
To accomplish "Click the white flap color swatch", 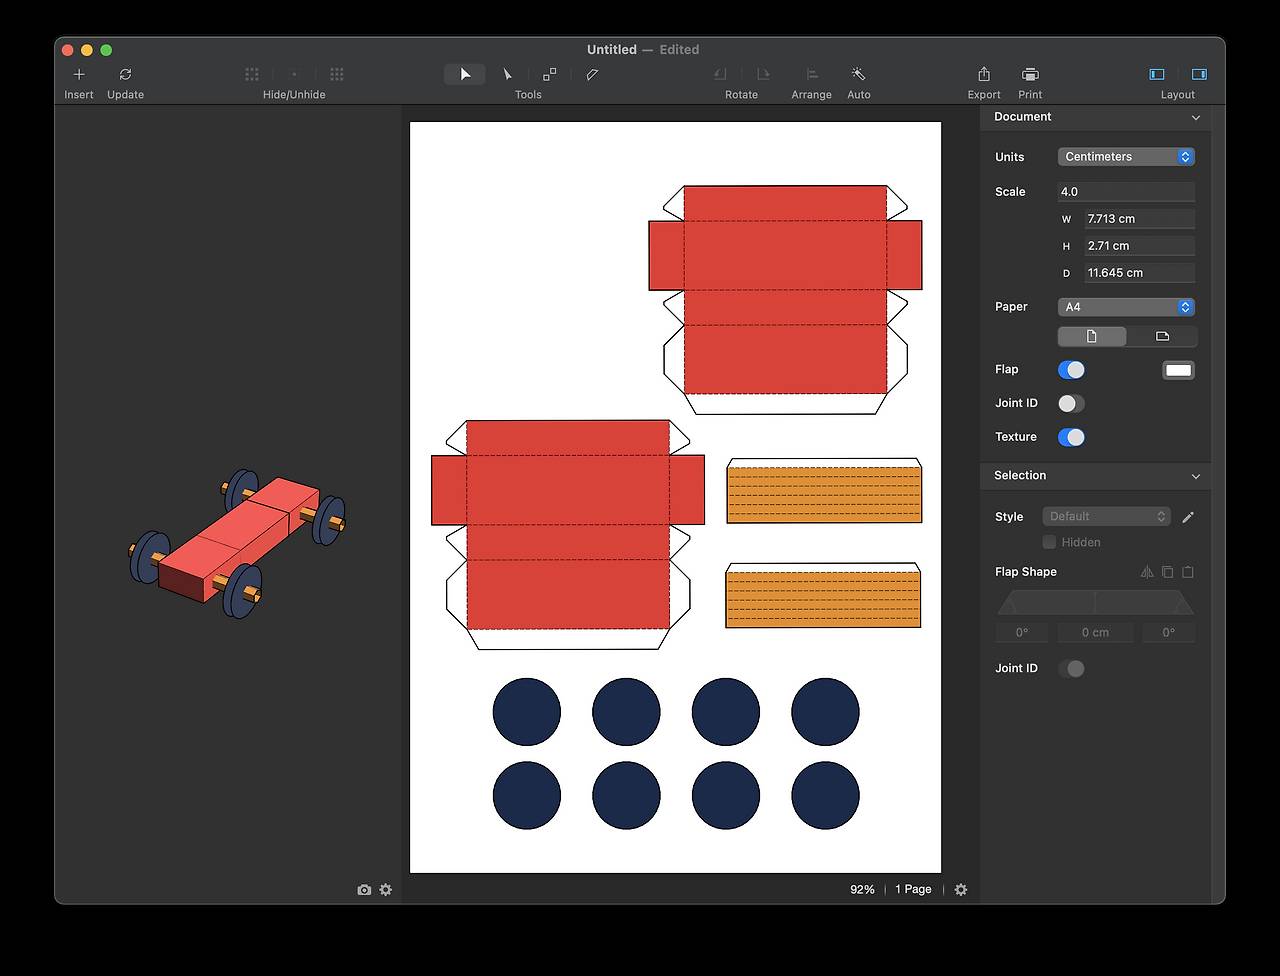I will [1178, 370].
